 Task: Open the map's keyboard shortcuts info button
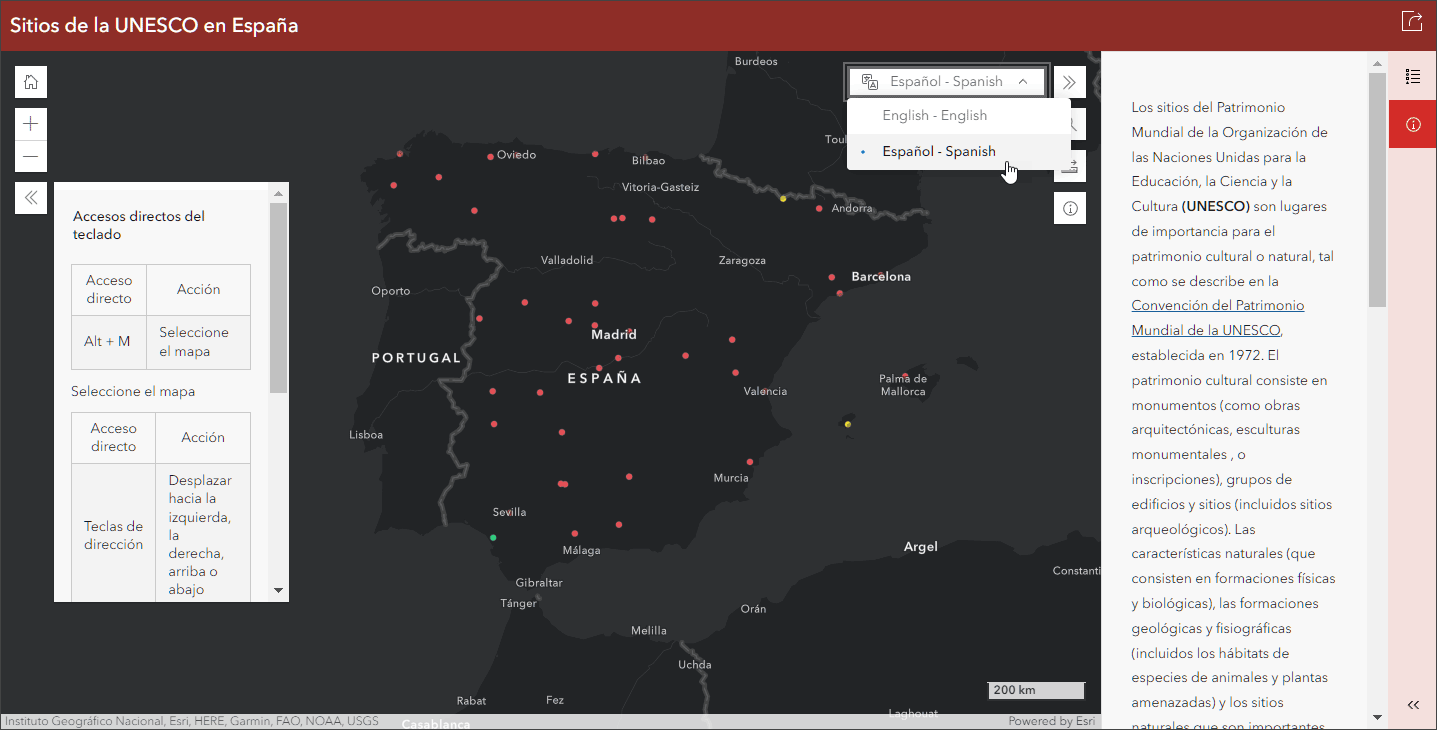pos(1070,208)
